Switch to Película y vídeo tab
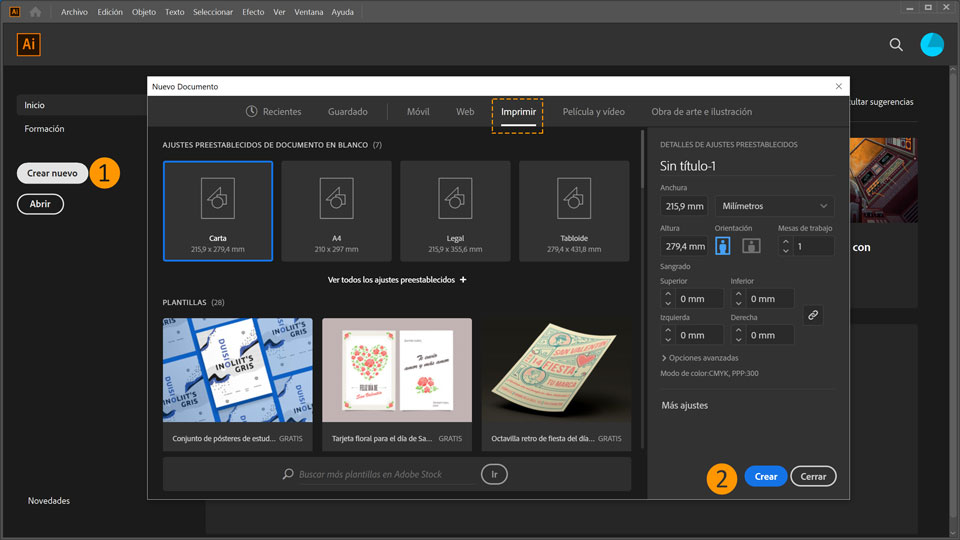The image size is (960, 540). point(594,111)
